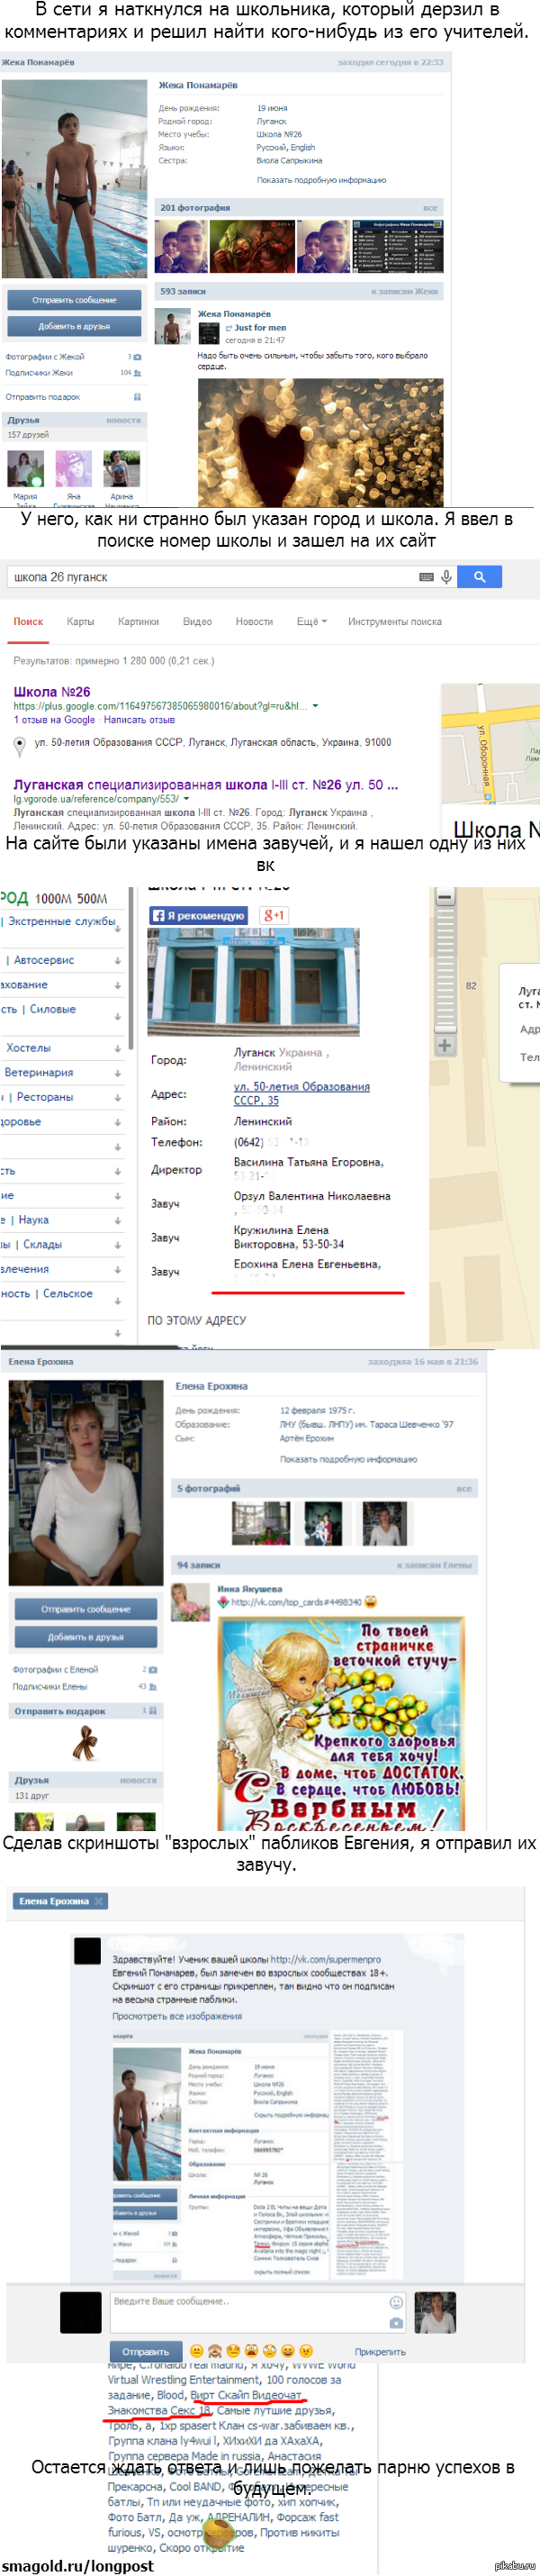Expand the 'Ещё' search menu
Screen dimensions: 540x2576
(x=311, y=622)
